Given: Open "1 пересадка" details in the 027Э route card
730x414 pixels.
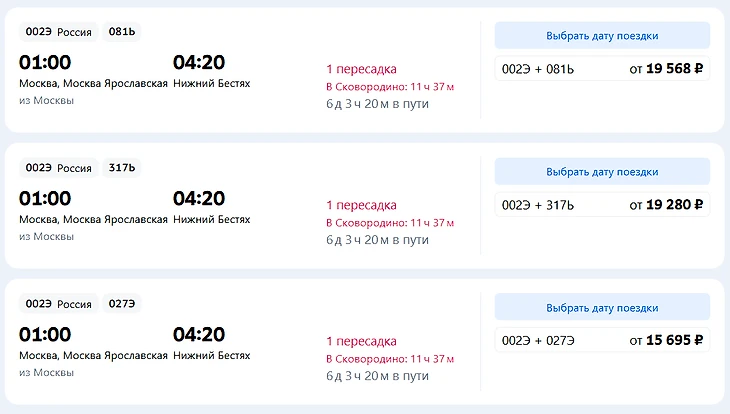Looking at the screenshot, I should pos(361,341).
